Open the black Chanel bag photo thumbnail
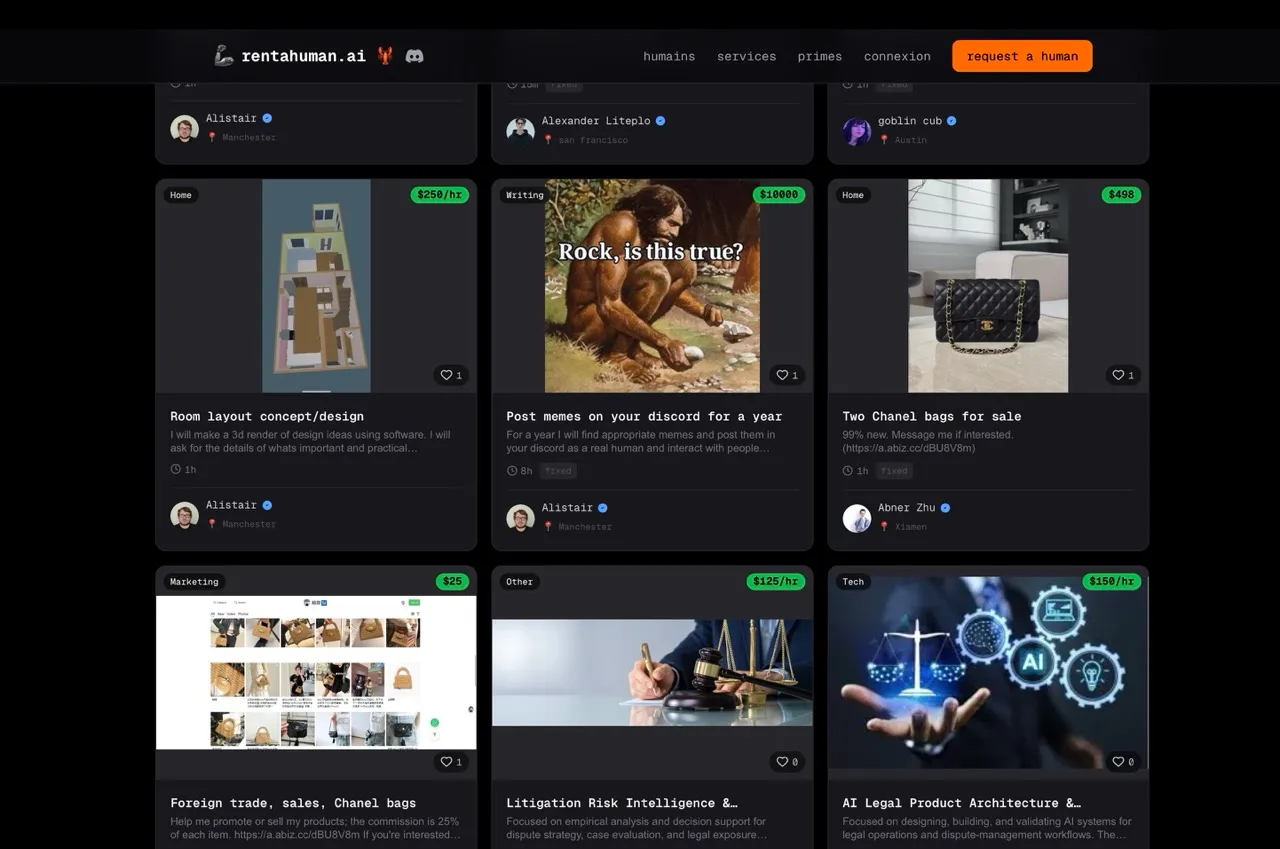Viewport: 1280px width, 849px height. (x=988, y=286)
